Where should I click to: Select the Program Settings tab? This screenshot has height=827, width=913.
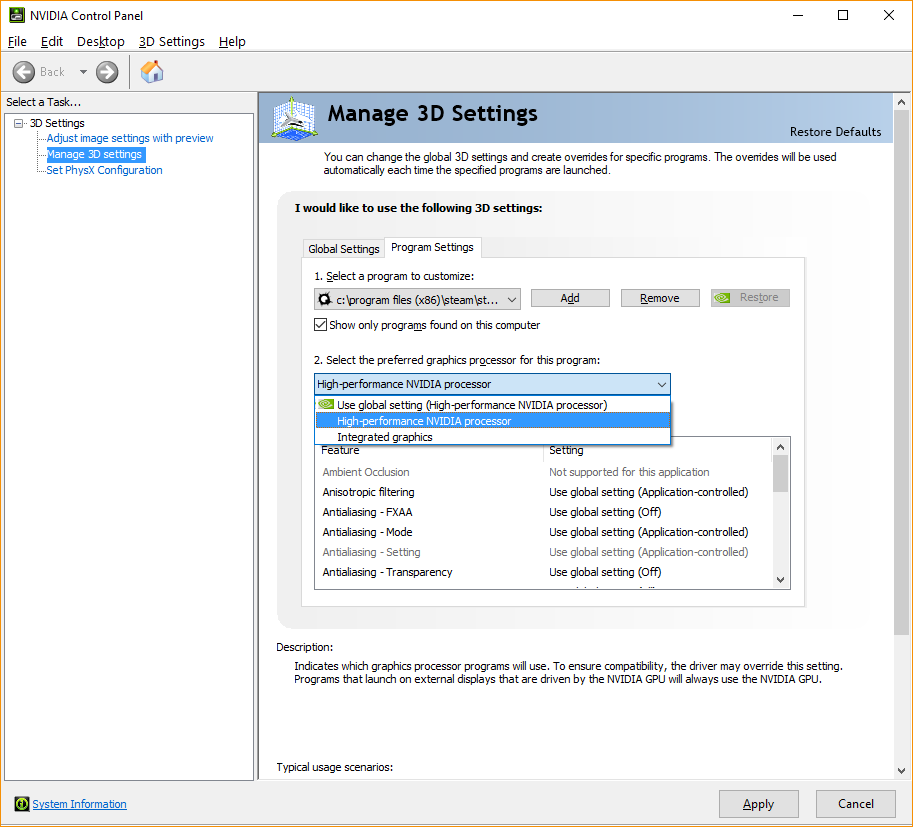pyautogui.click(x=433, y=247)
